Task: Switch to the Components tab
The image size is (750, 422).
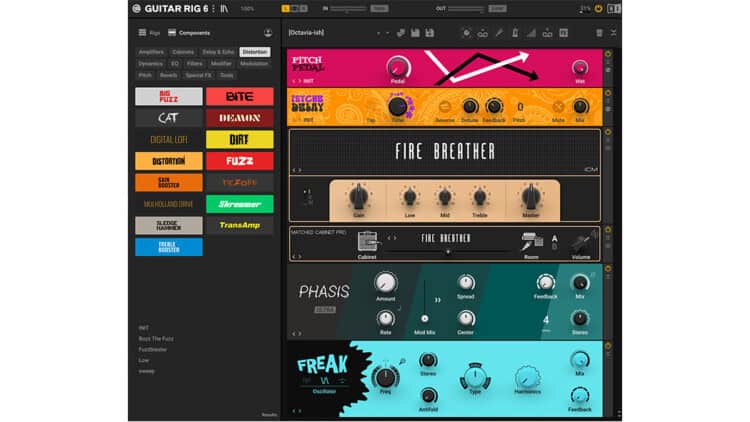Action: pyautogui.click(x=189, y=33)
